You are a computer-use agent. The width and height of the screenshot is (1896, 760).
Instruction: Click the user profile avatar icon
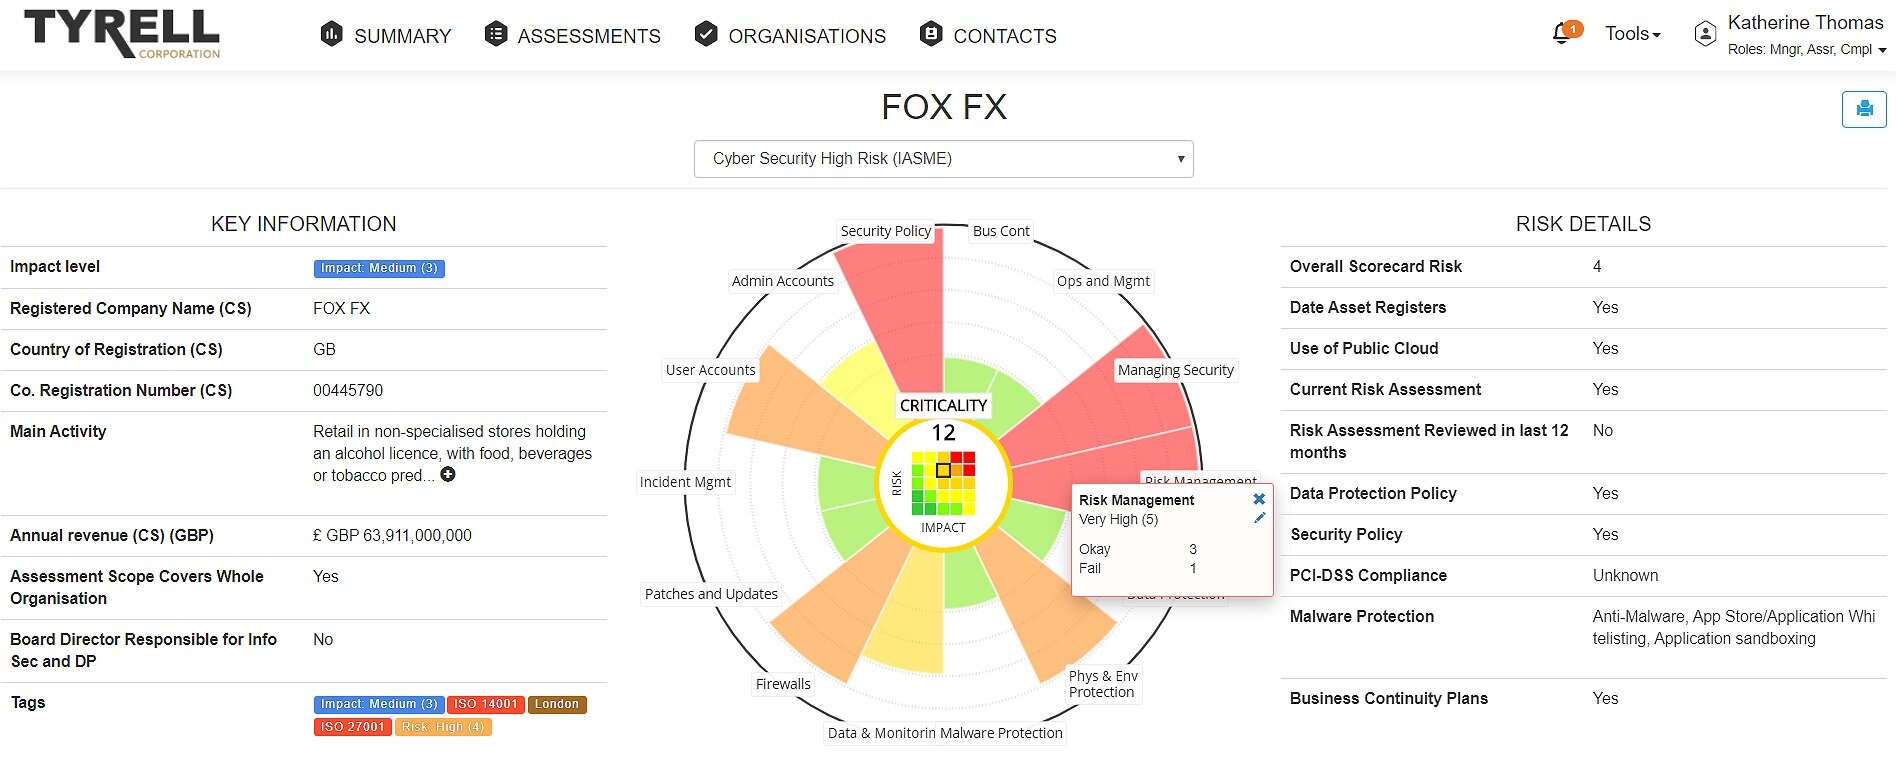[x=1705, y=34]
